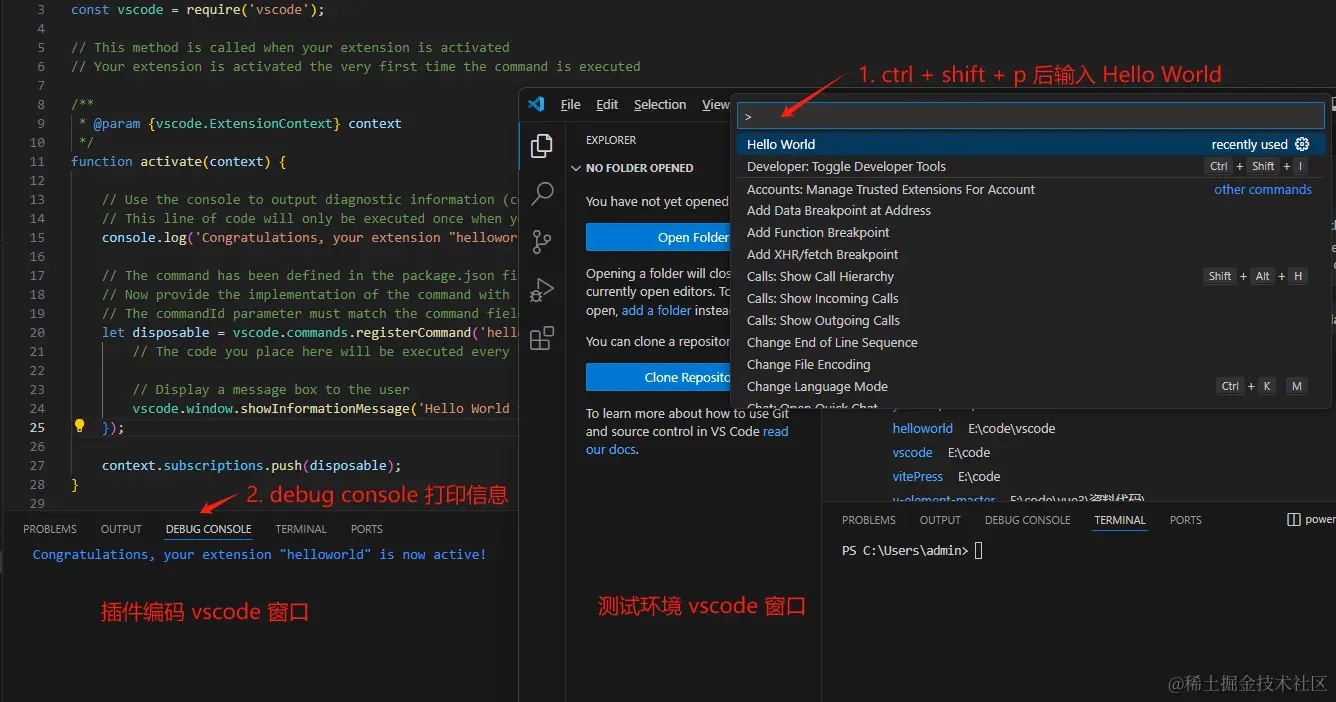Viewport: 1336px width, 702px height.
Task: Open Selection menu in test window
Action: [660, 104]
